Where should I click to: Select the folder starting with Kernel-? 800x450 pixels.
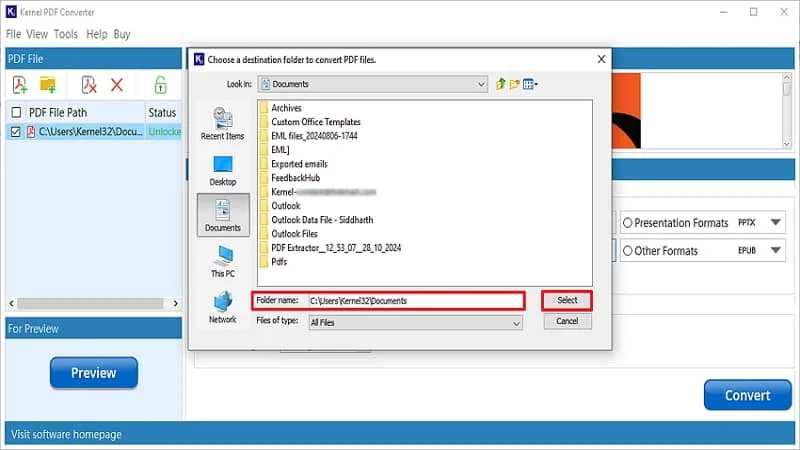coord(323,192)
